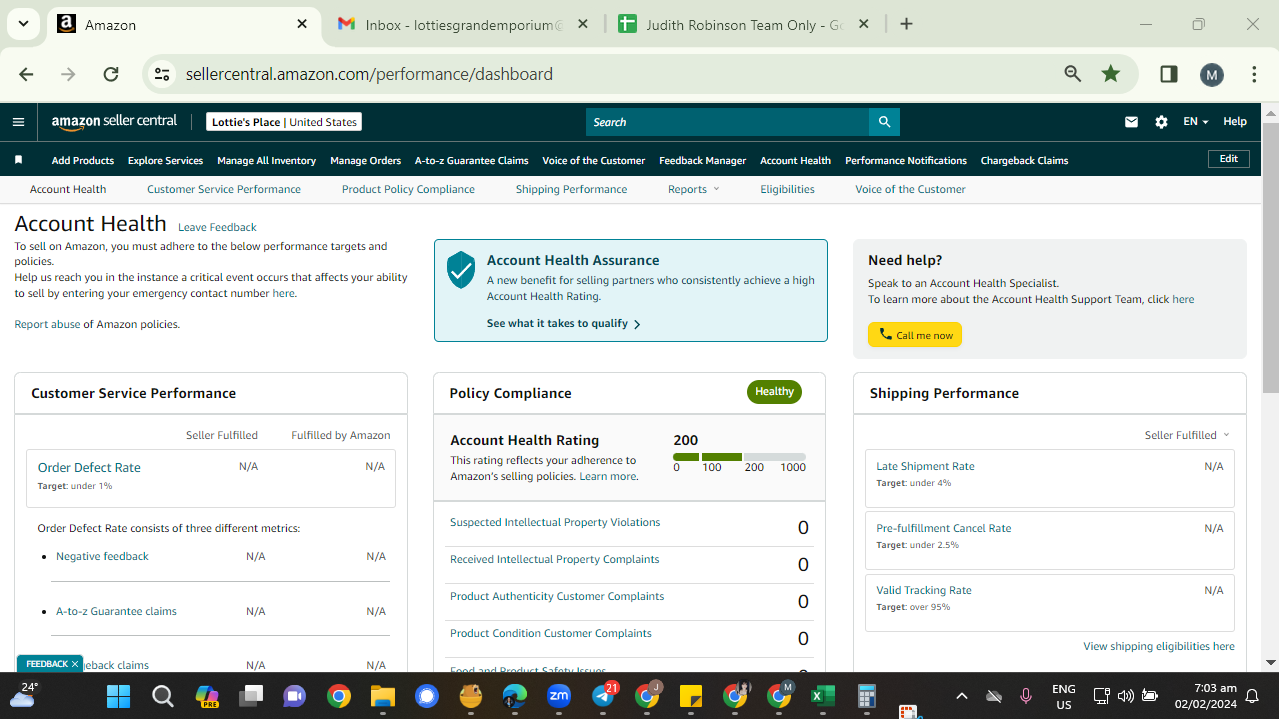
Task: Open Order Defect Rate link
Action: (89, 467)
